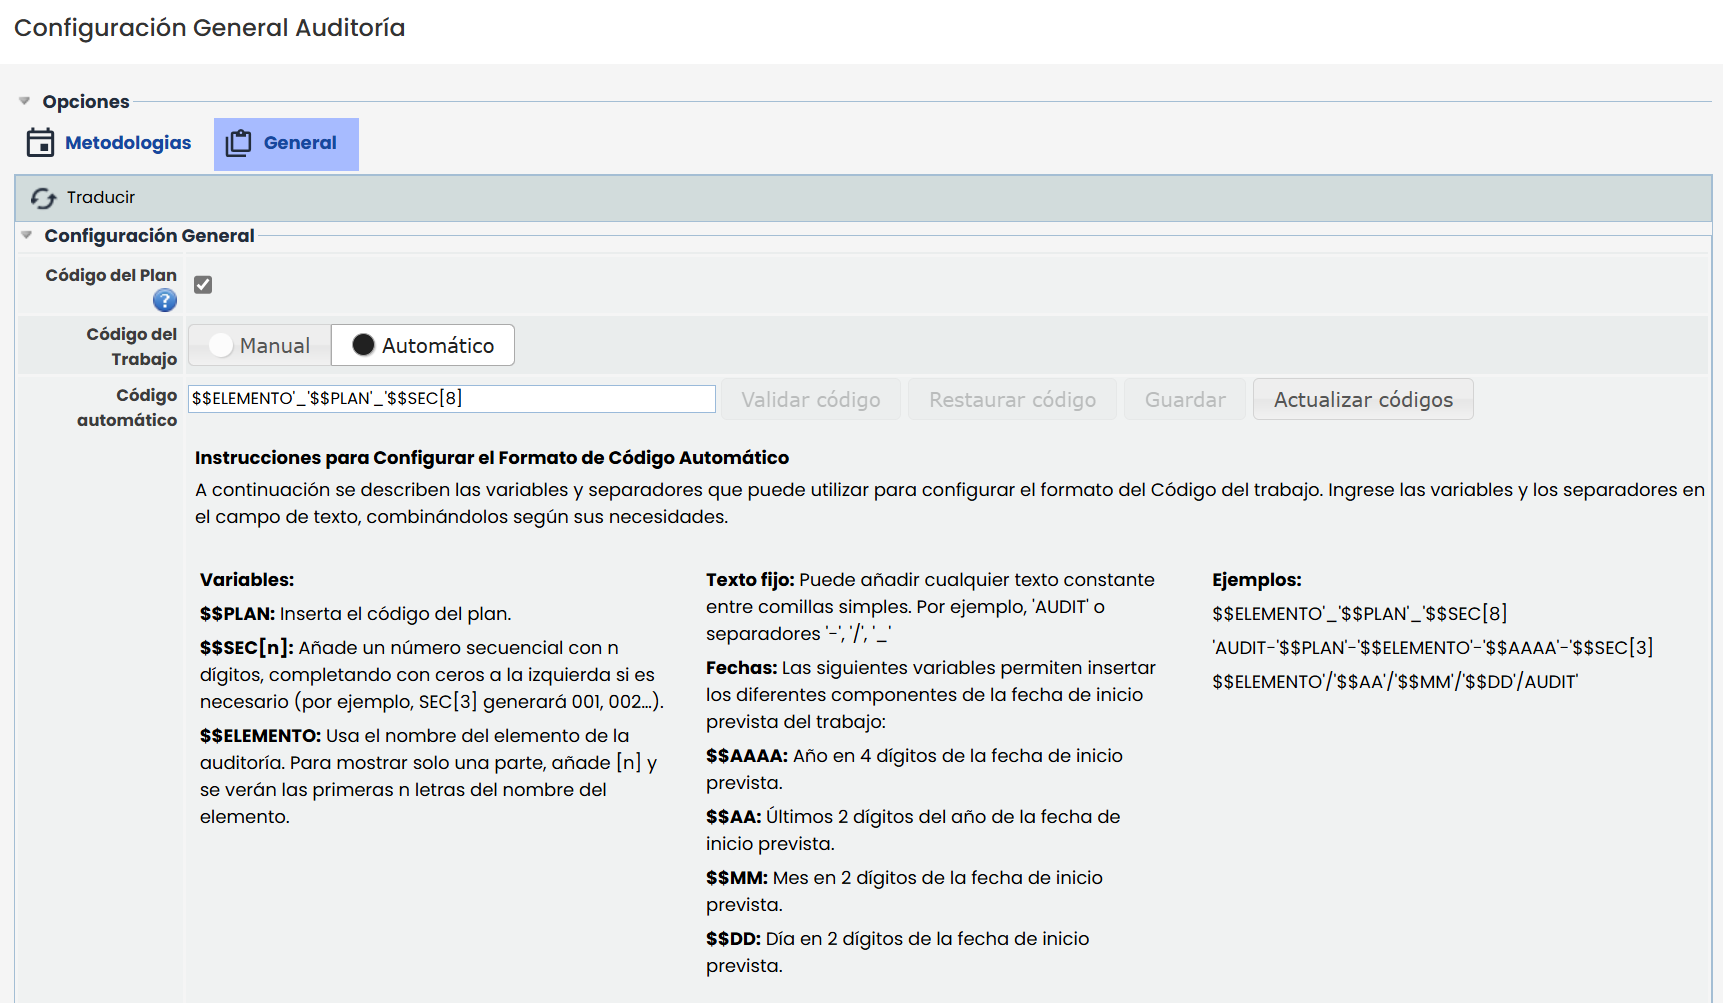
Task: Click the Configuración General Auditoría page title
Action: coord(210,28)
